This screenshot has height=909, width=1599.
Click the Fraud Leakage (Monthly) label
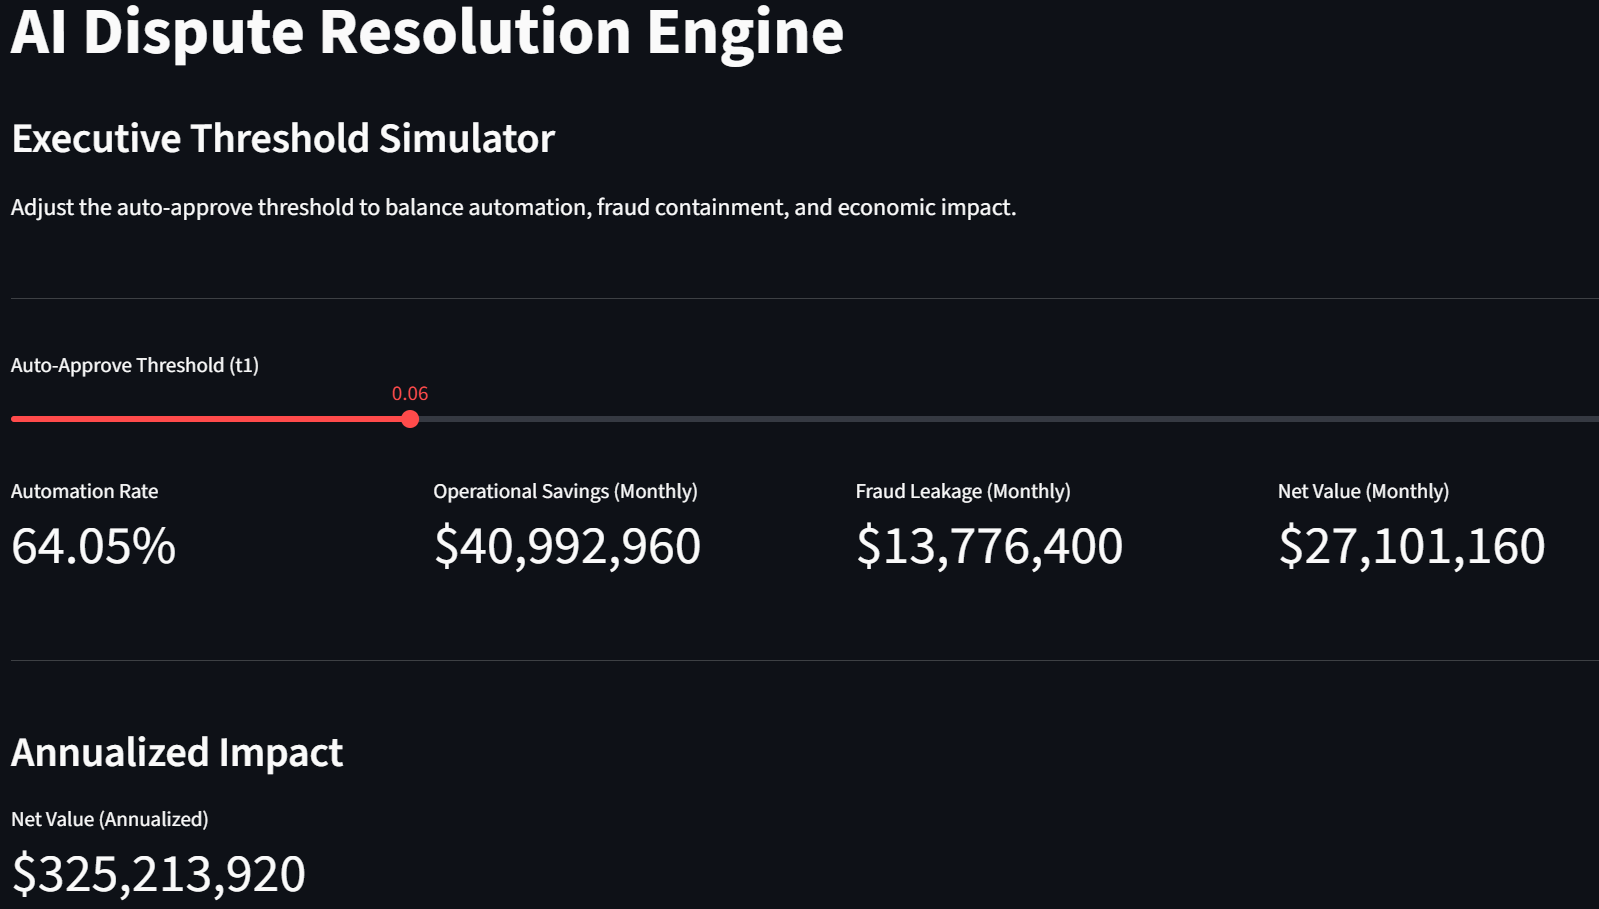[x=963, y=491]
